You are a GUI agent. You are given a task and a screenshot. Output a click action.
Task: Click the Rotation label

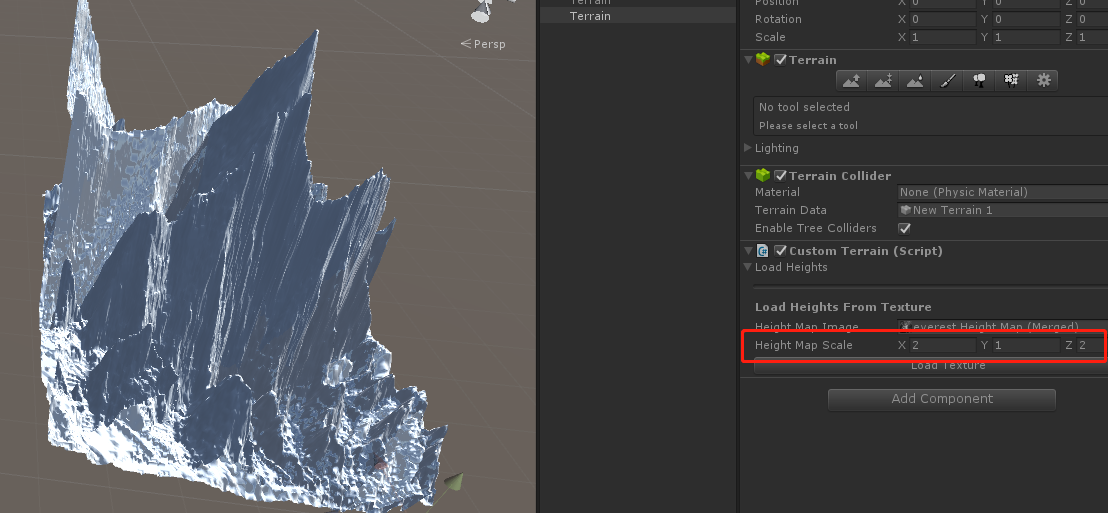(778, 19)
